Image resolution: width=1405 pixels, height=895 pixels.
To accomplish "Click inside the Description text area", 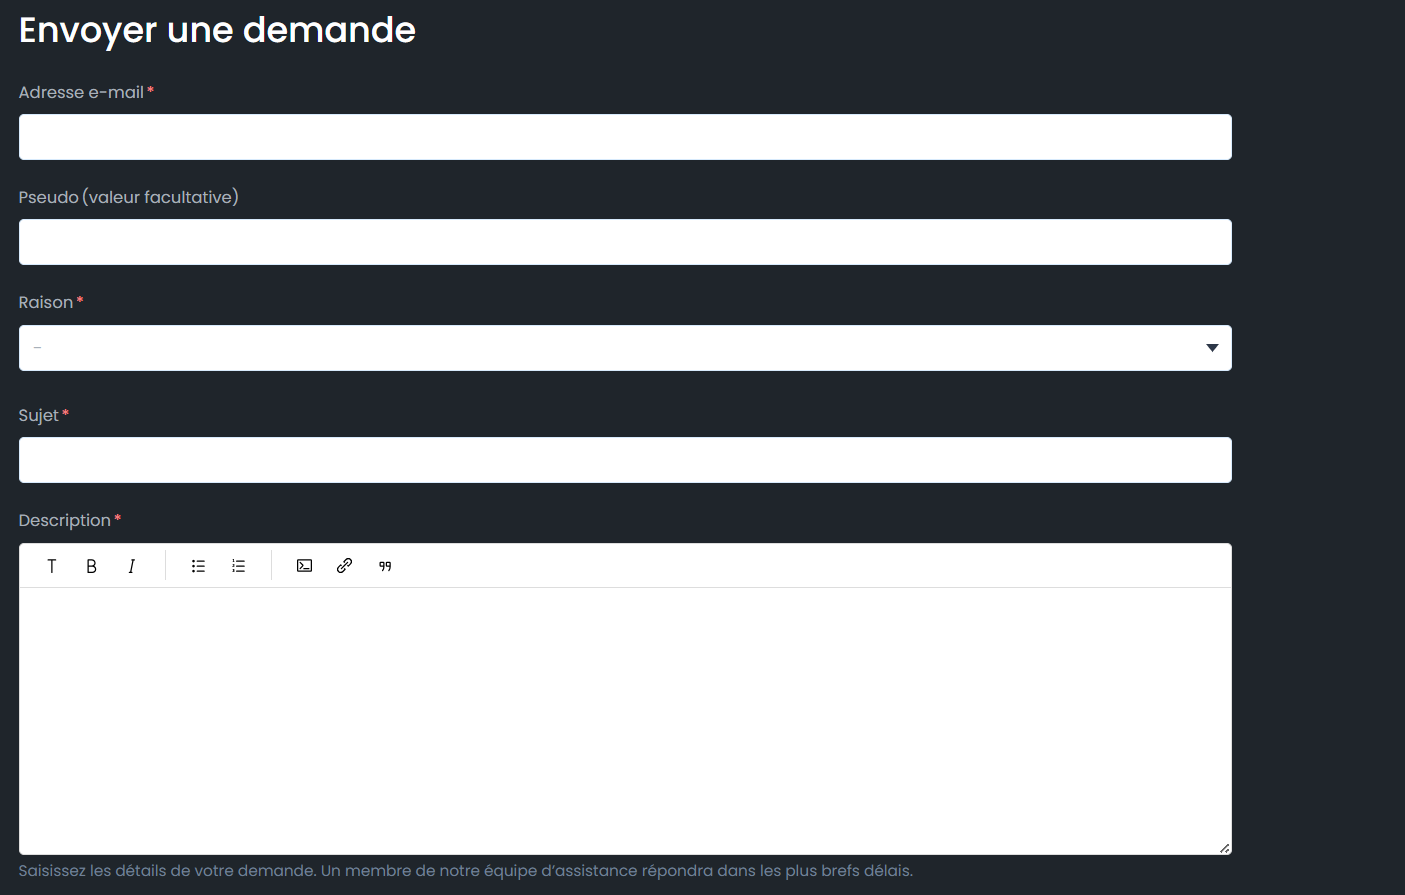I will (x=625, y=720).
